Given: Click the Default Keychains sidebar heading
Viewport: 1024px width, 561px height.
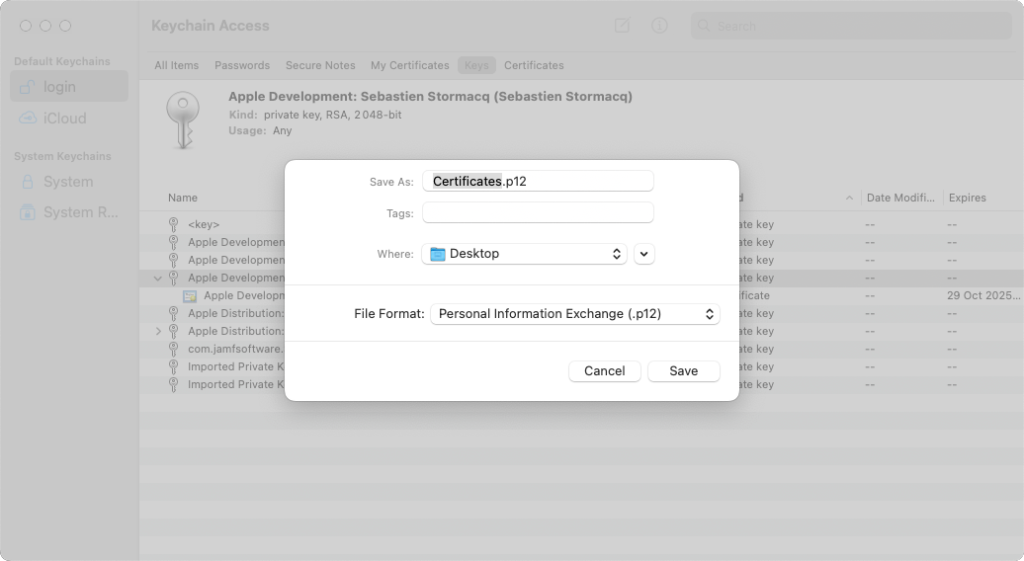Looking at the screenshot, I should [x=62, y=61].
